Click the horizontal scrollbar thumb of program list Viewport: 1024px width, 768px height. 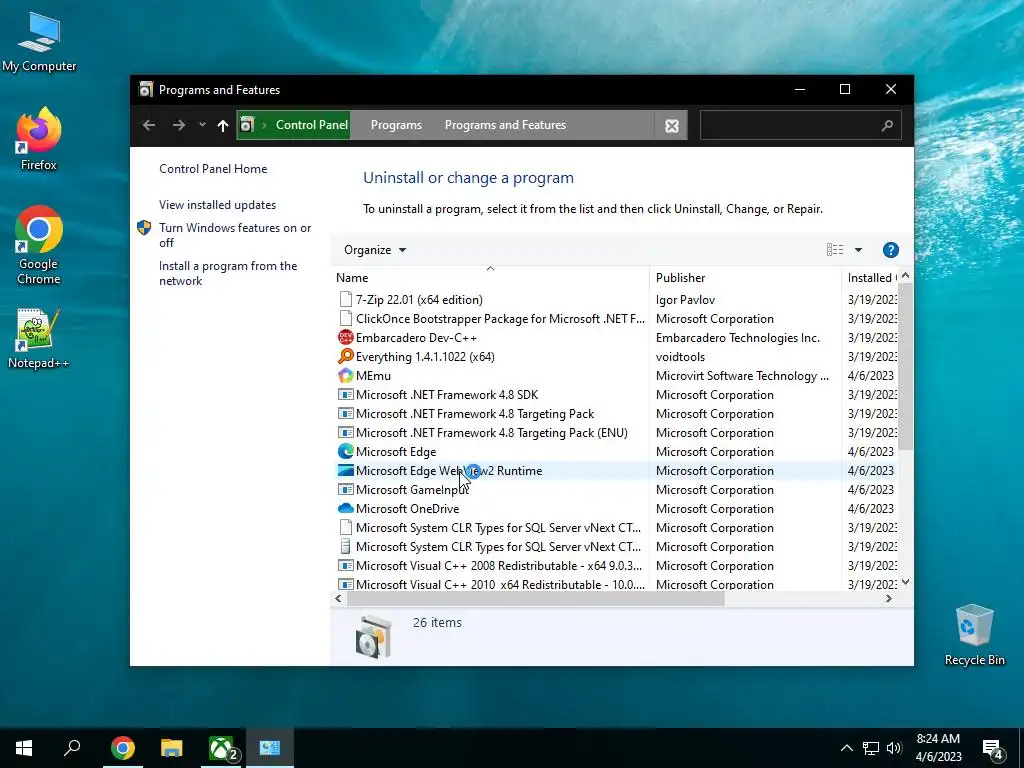pyautogui.click(x=536, y=599)
